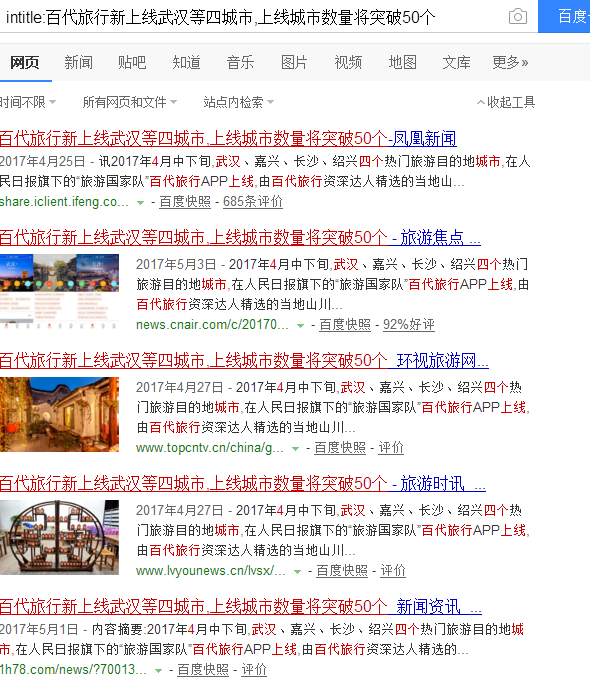This screenshot has width=590, height=690.
Task: Click the 92%好评 rating link
Action: click(409, 324)
